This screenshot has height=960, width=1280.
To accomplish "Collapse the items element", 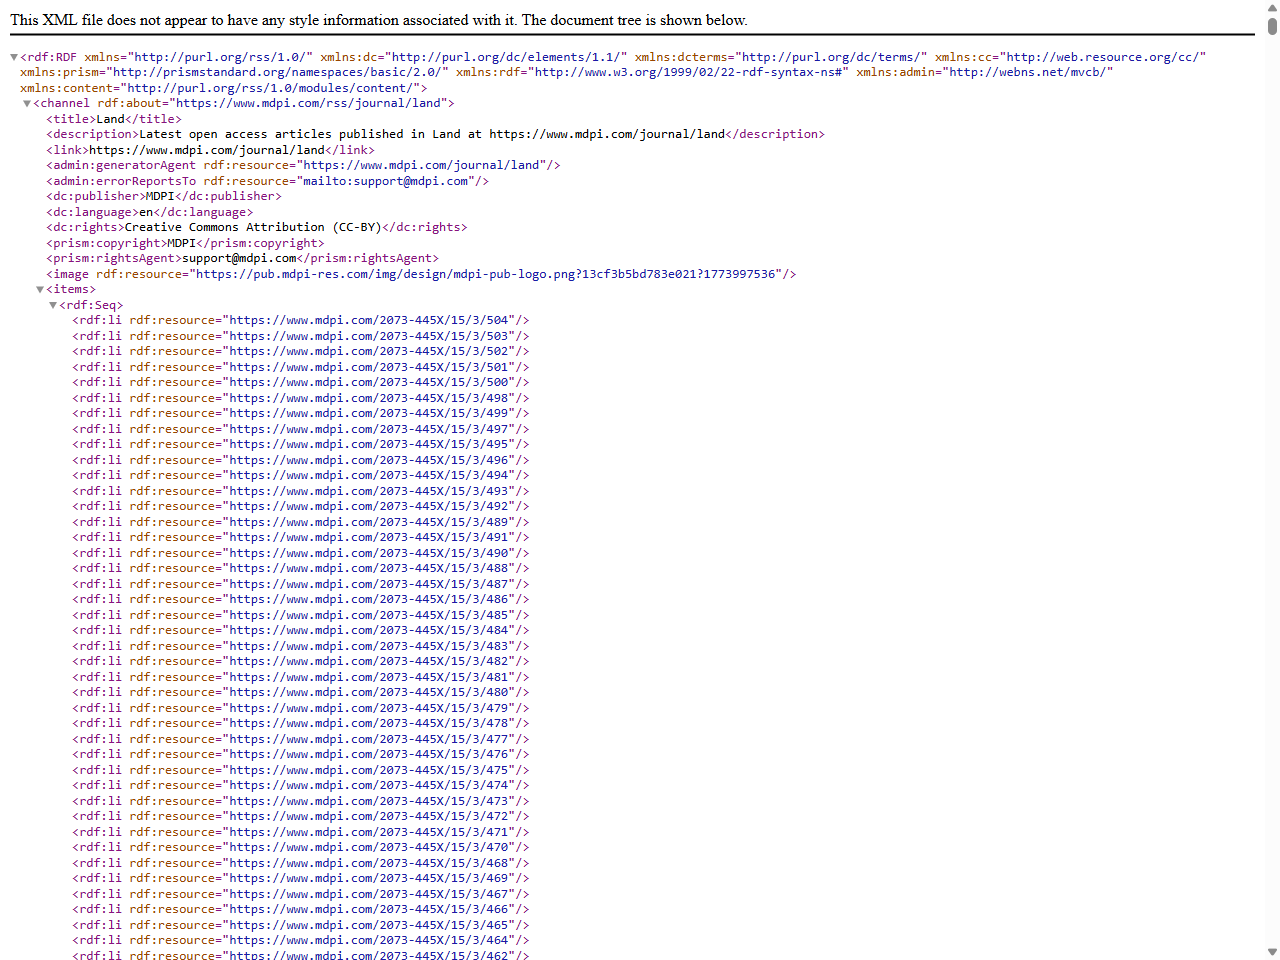I will [40, 290].
